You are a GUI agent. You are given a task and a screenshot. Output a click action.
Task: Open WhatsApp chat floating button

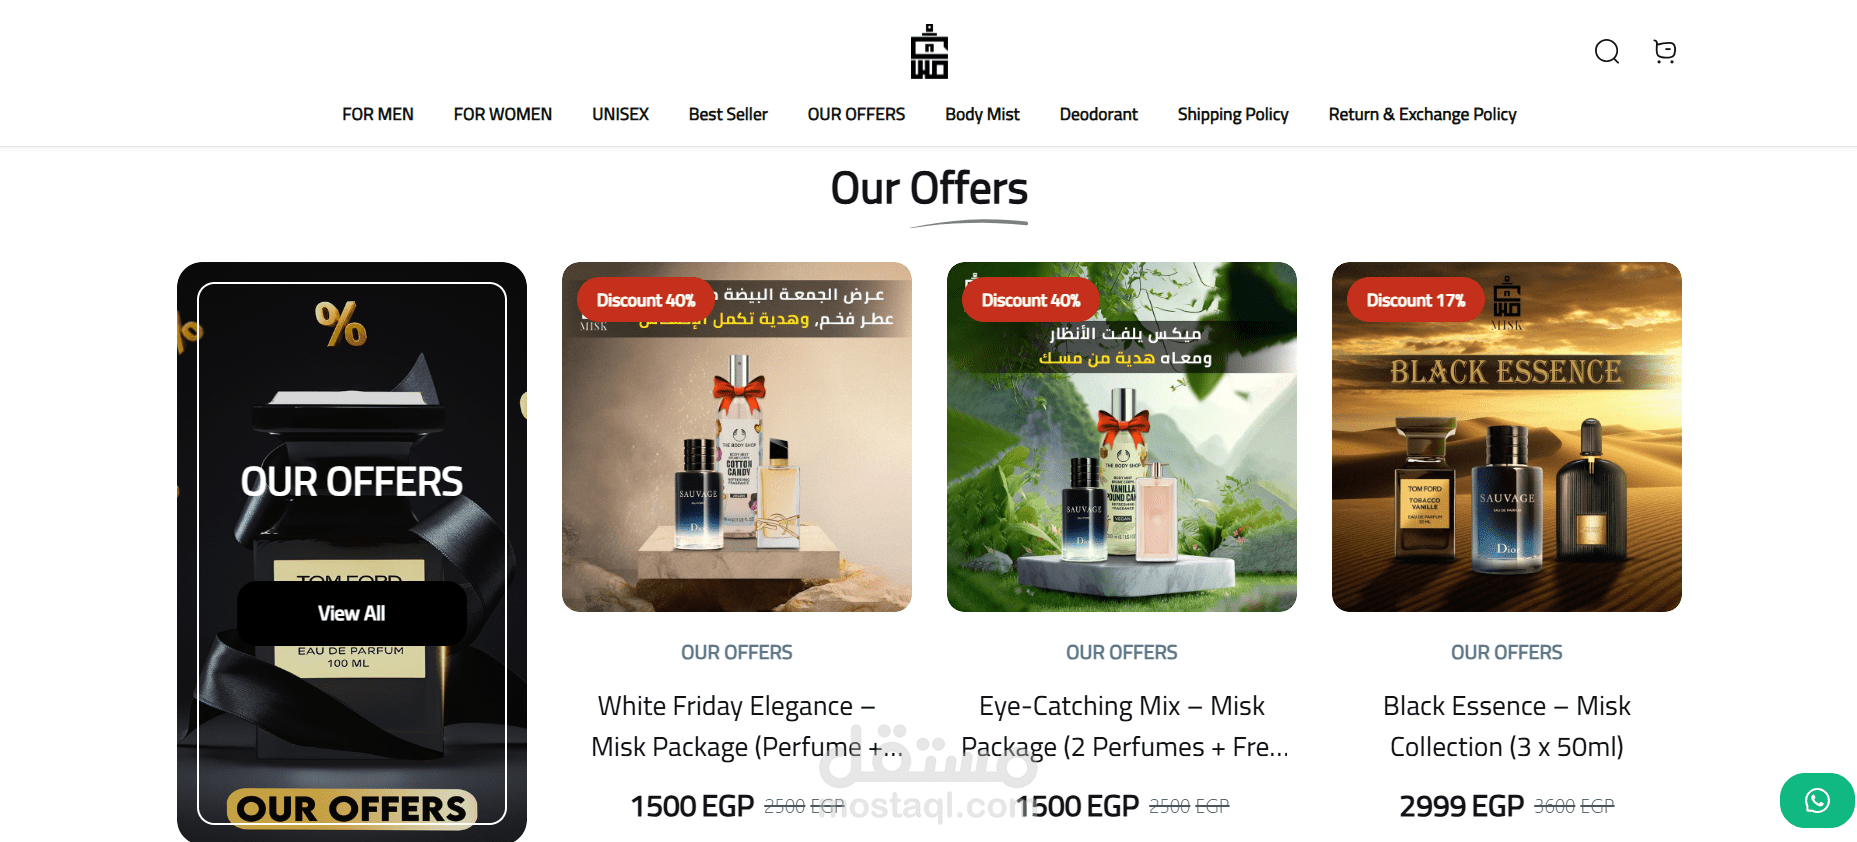pyautogui.click(x=1817, y=800)
